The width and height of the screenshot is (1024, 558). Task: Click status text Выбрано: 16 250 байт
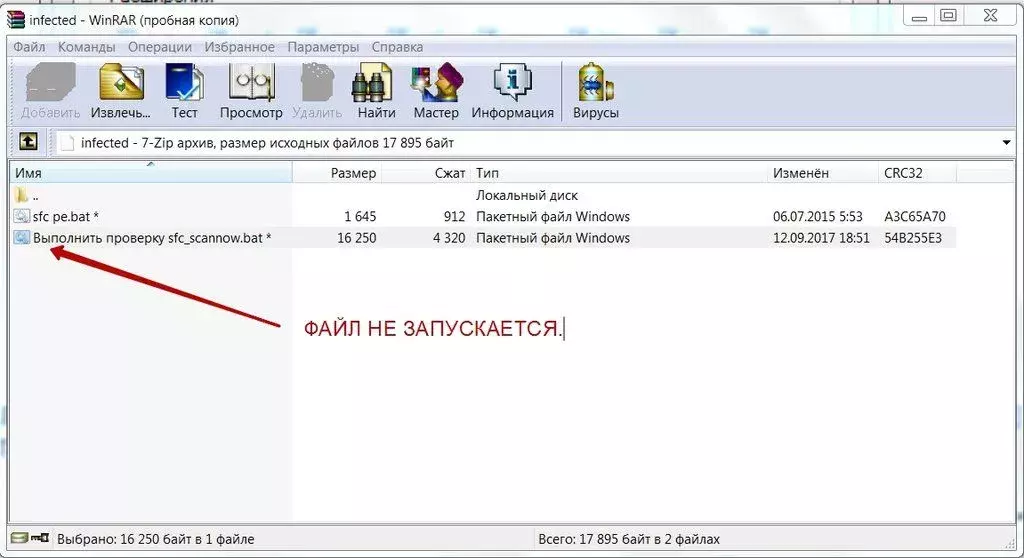[155, 539]
